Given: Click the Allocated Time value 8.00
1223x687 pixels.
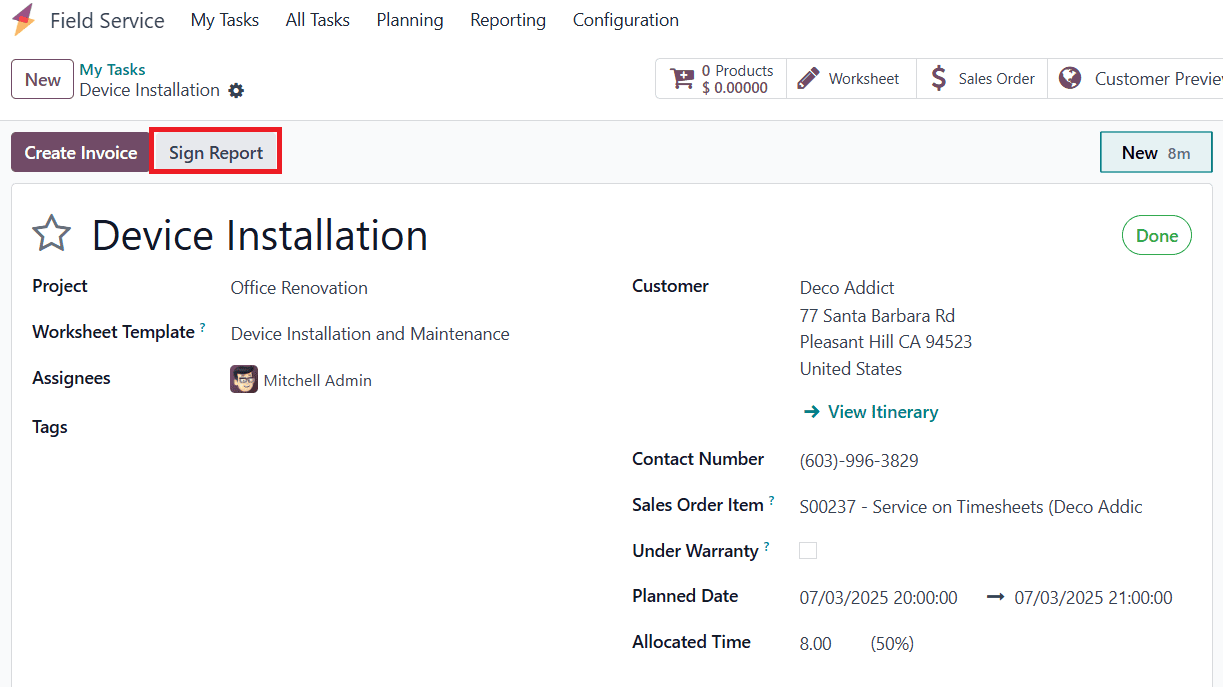Looking at the screenshot, I should (x=815, y=644).
